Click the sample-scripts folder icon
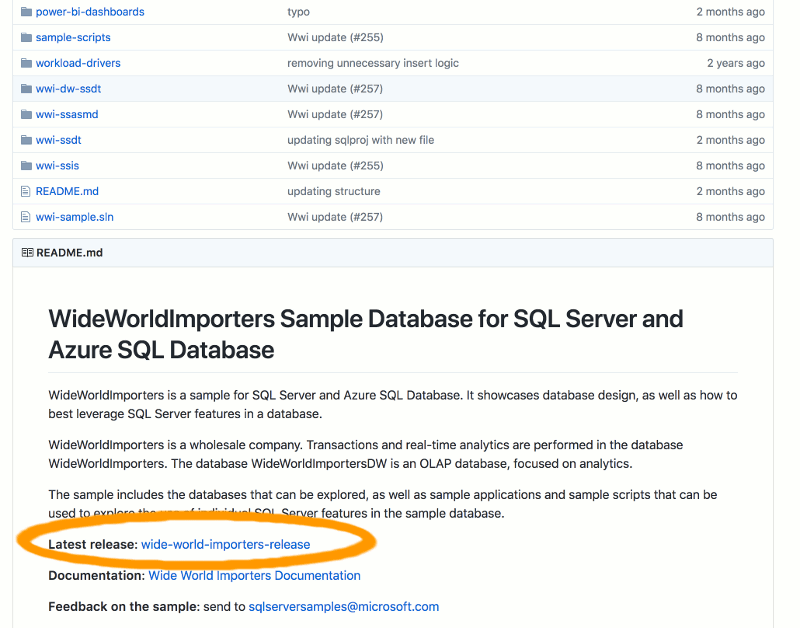This screenshot has width=800, height=628. (x=26, y=37)
